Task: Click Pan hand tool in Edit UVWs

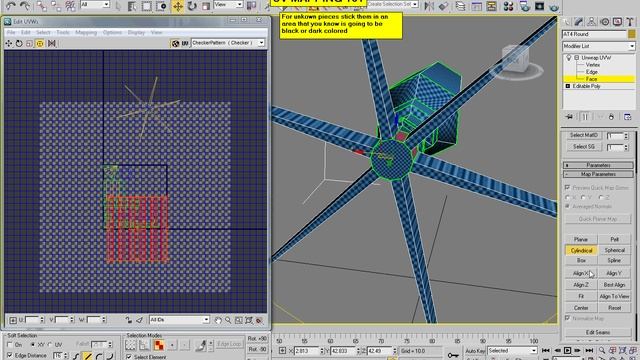Action: [218, 320]
